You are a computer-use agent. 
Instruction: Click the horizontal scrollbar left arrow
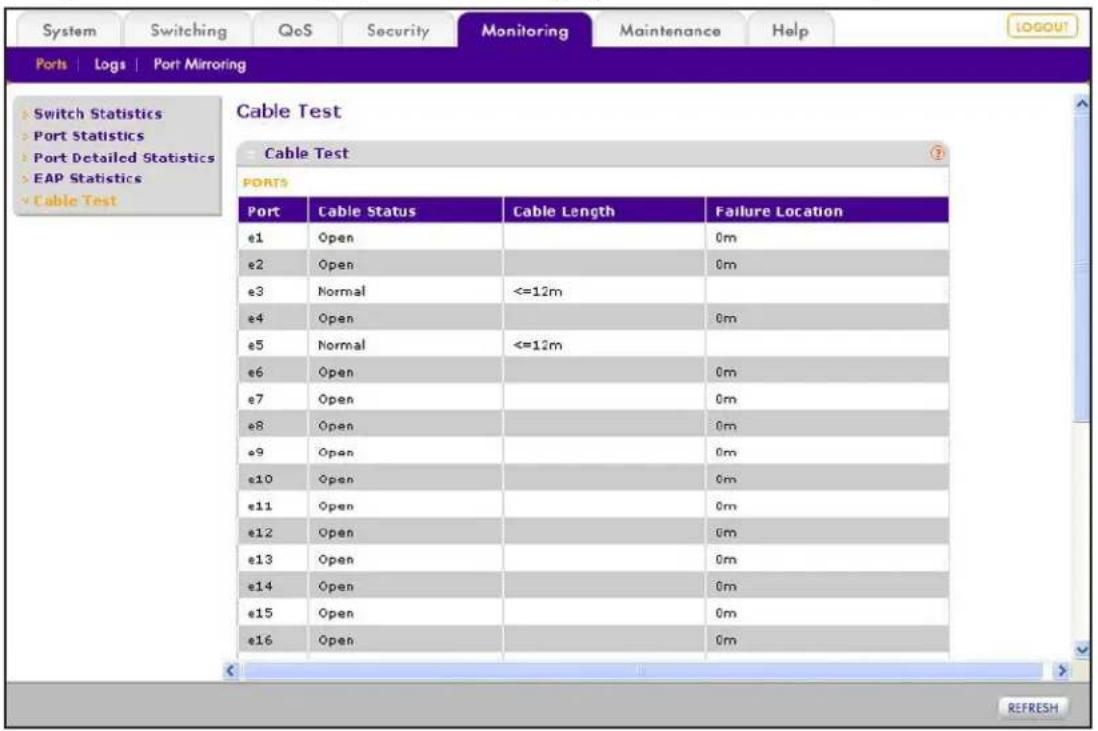pyautogui.click(x=231, y=671)
